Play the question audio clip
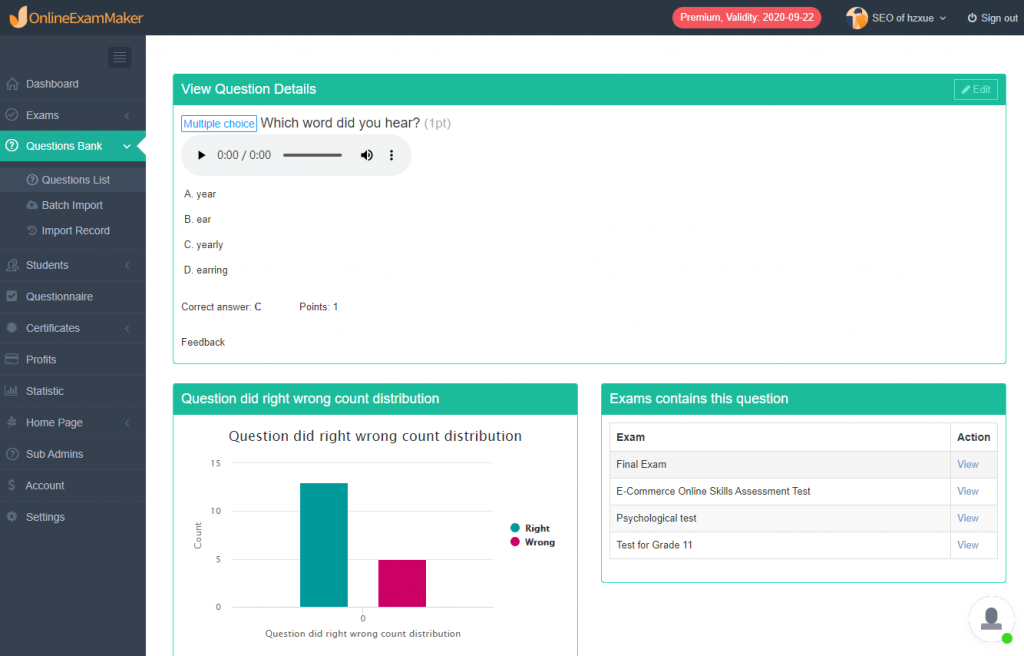Viewport: 1024px width, 656px height. 201,156
